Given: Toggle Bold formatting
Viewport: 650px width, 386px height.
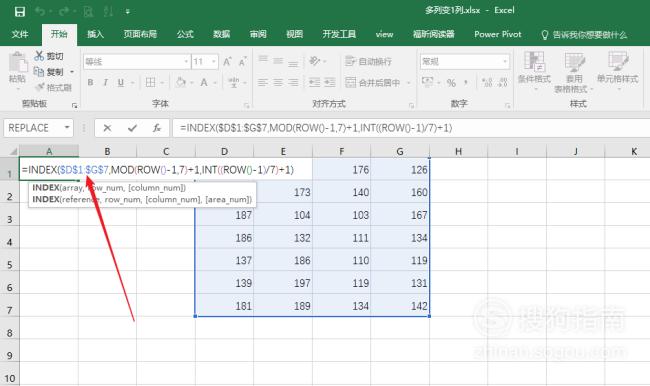Looking at the screenshot, I should 90,83.
